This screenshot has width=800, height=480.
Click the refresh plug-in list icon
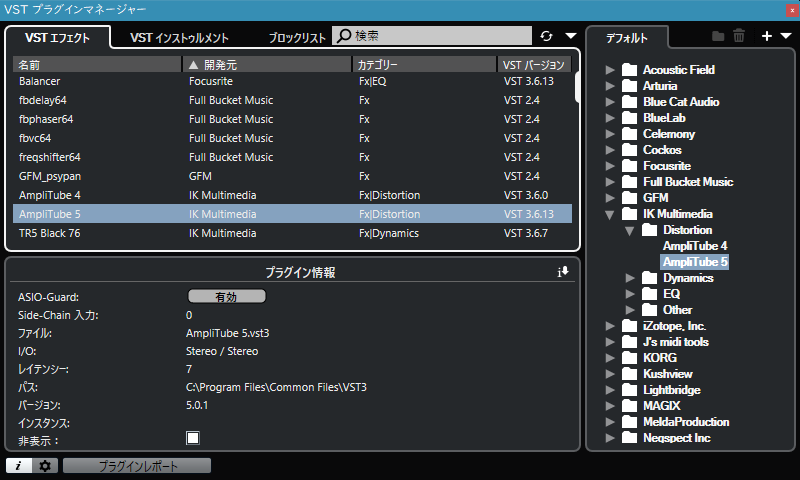coord(546,36)
